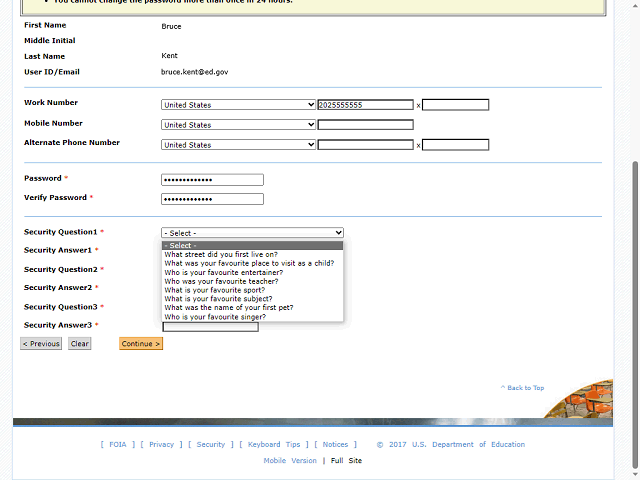Viewport: 640px width, 480px height.
Task: Click the 'Full Site' footer text
Action: pos(346,460)
